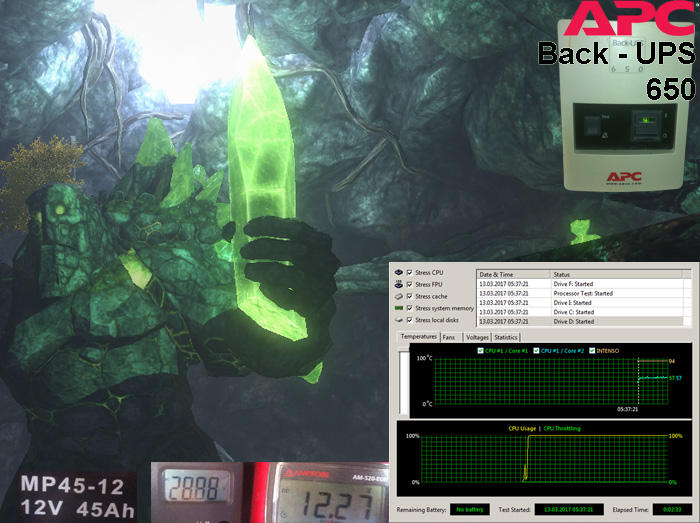Click the APC UPS left power switch
This screenshot has width=700, height=523.
coord(593,125)
